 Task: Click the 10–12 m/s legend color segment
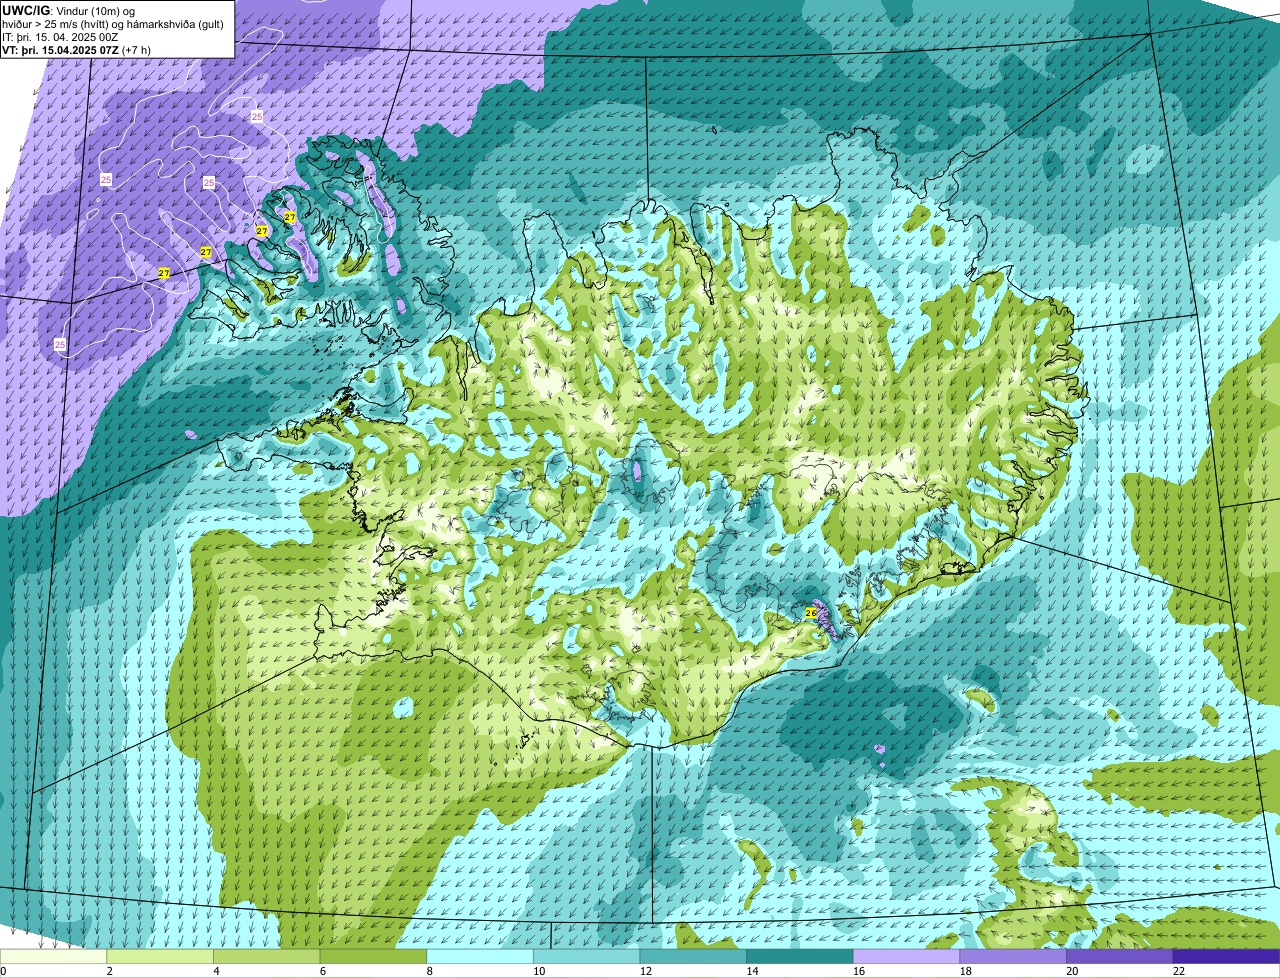click(x=586, y=957)
